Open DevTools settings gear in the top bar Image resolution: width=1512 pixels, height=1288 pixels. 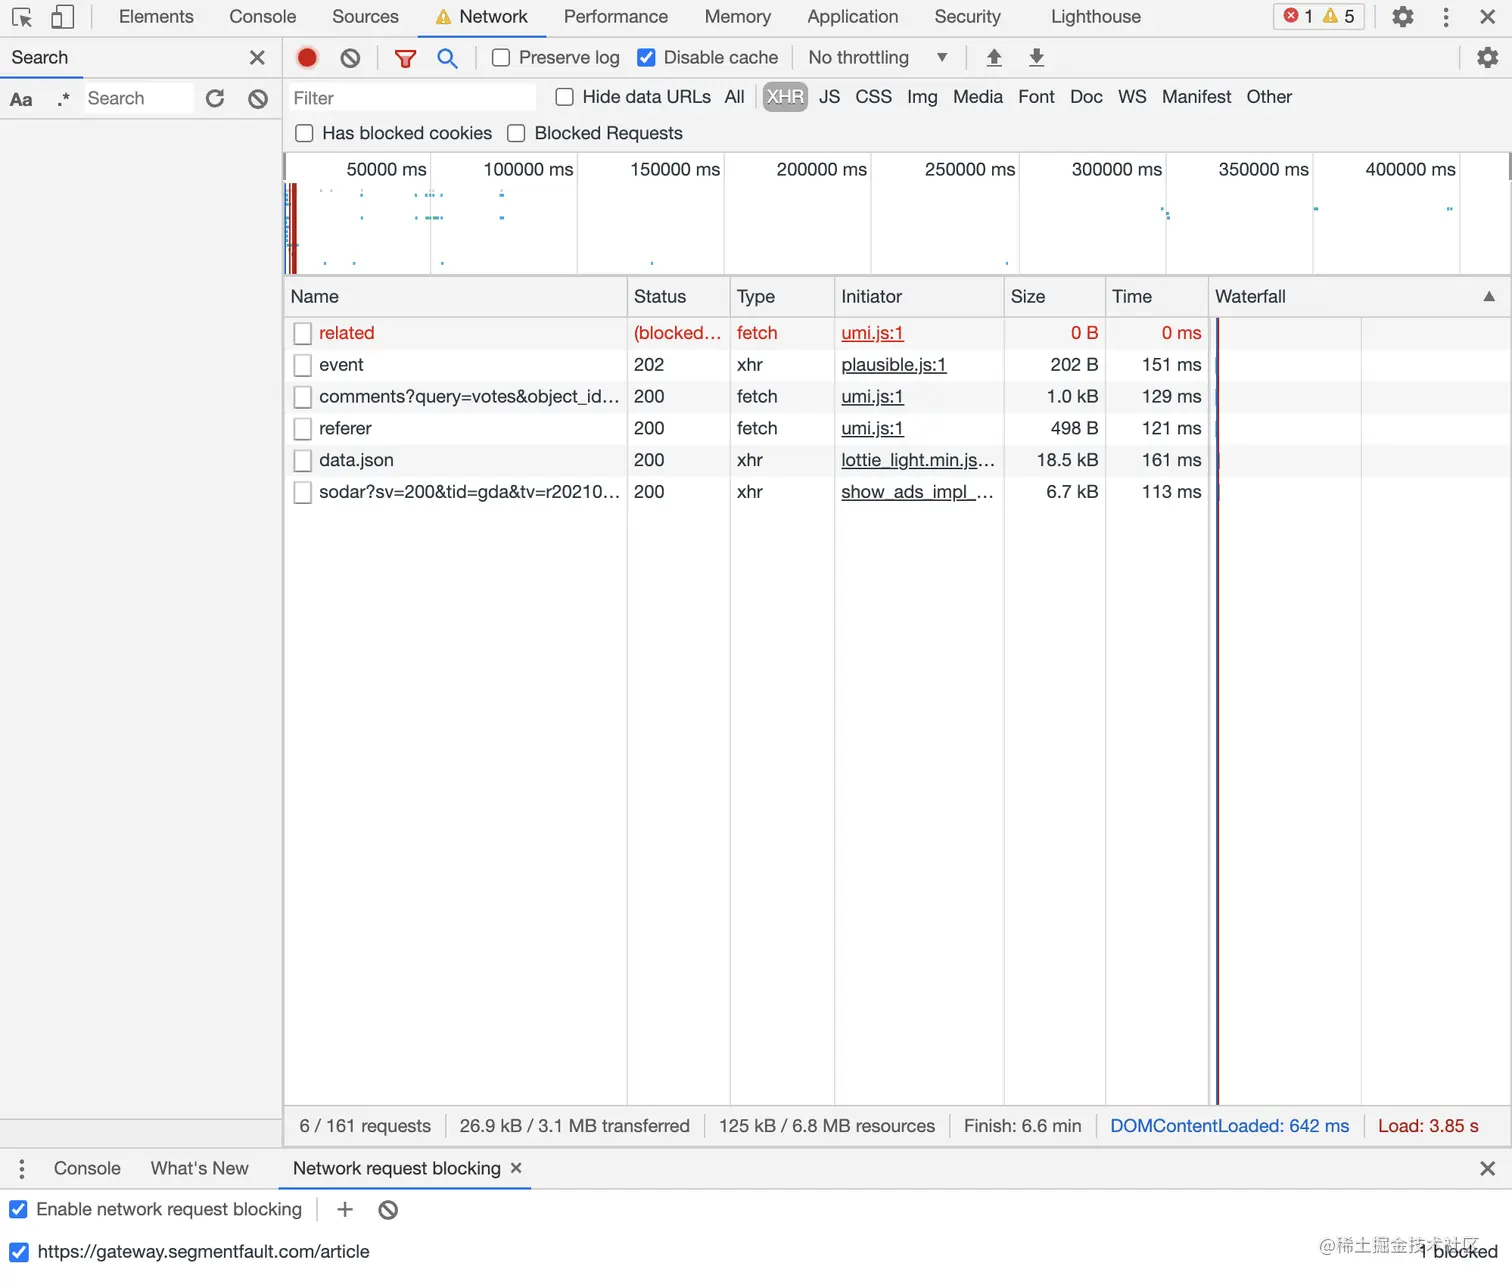click(1403, 17)
